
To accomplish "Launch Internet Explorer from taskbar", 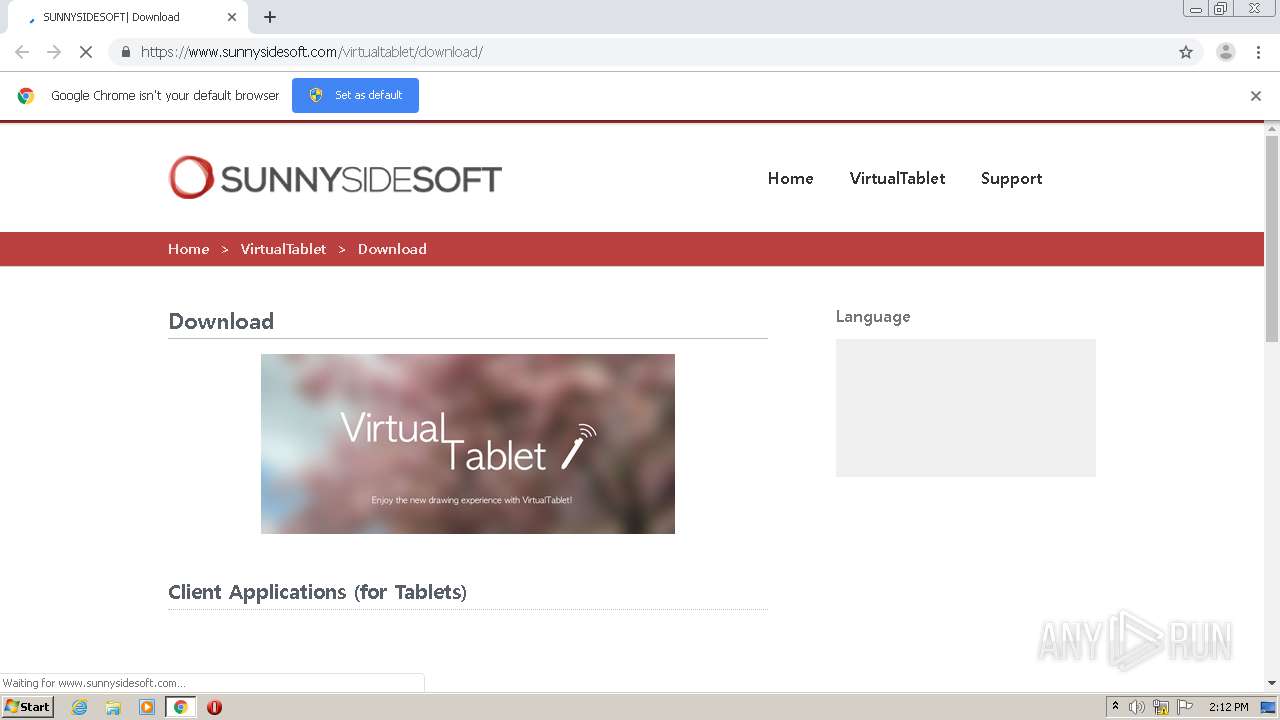I will 79,707.
